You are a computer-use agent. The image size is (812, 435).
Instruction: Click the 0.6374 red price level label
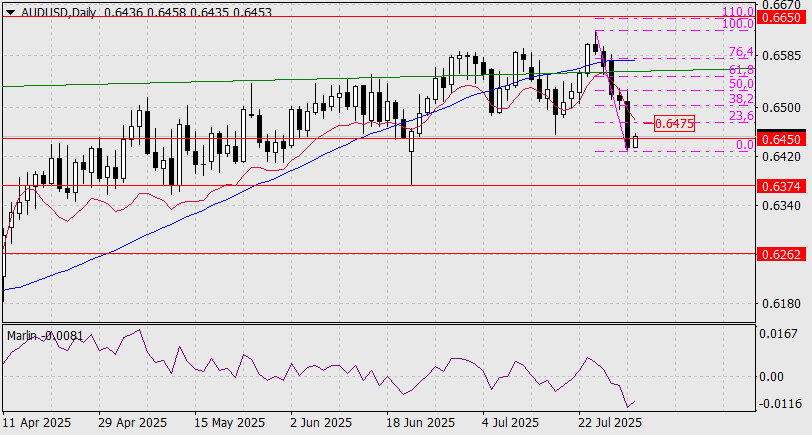click(x=781, y=186)
